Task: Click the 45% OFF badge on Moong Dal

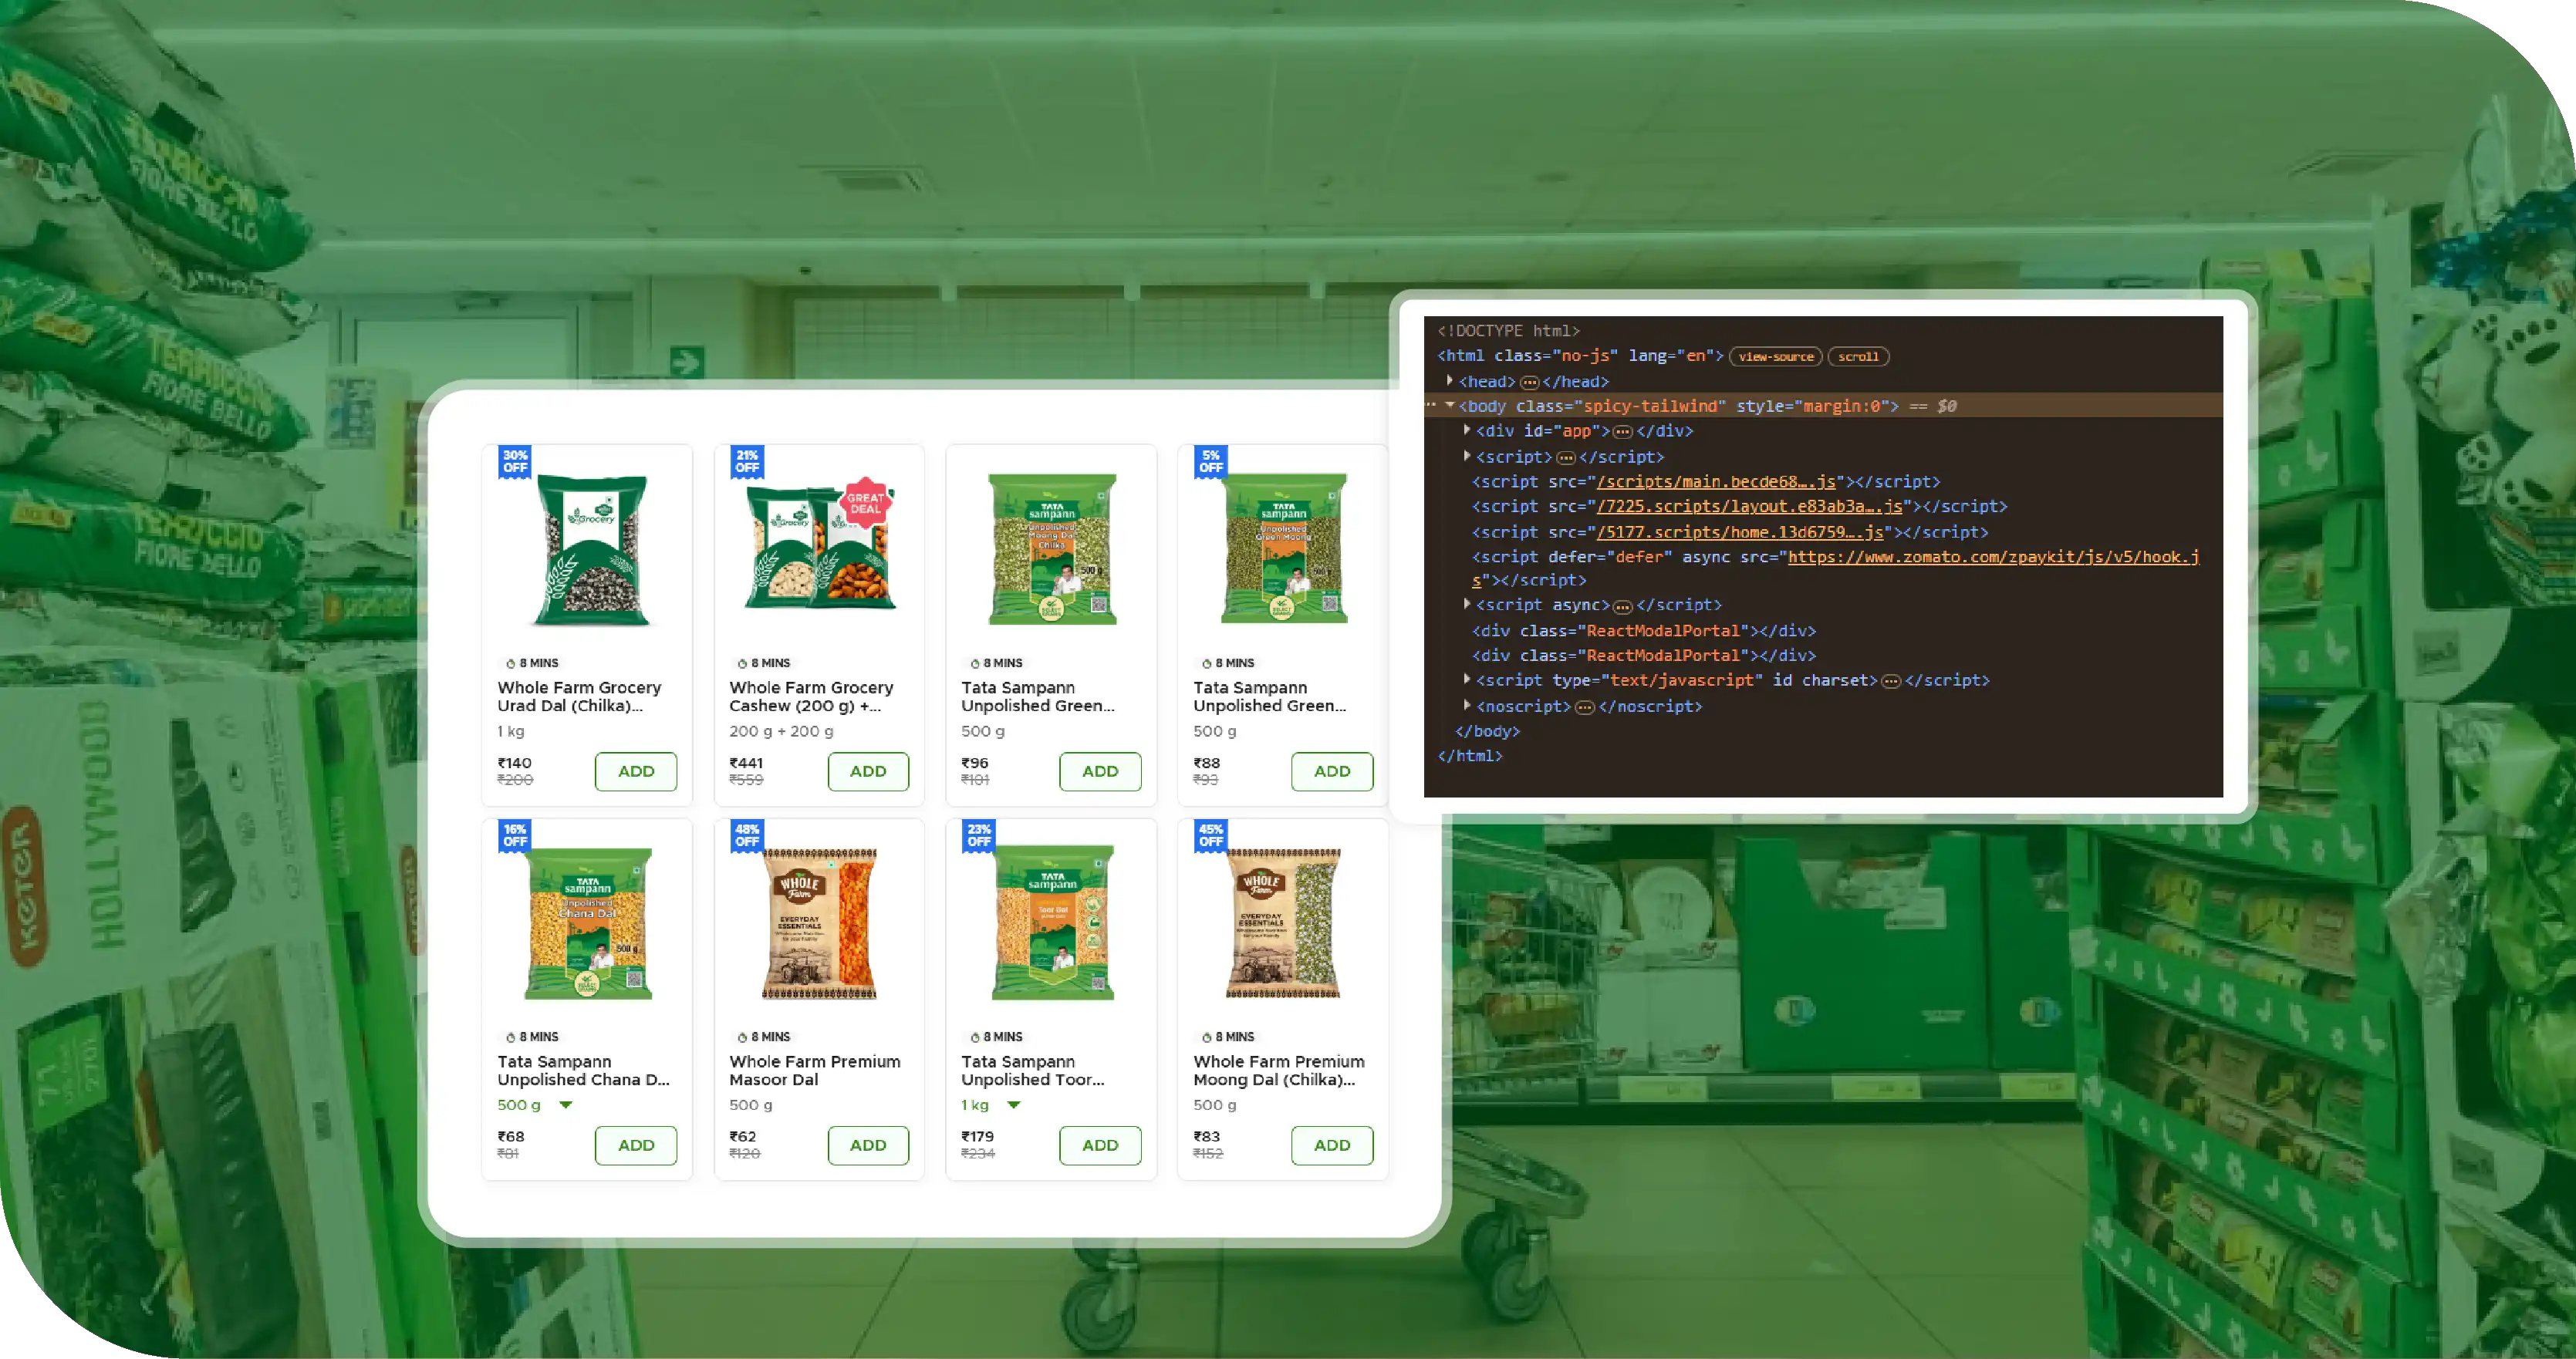Action: (x=1211, y=835)
